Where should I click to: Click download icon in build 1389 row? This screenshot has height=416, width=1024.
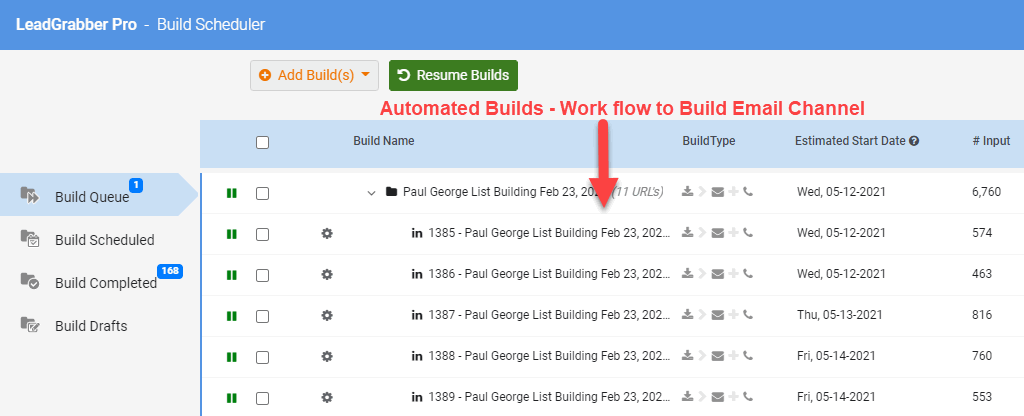pyautogui.click(x=687, y=396)
